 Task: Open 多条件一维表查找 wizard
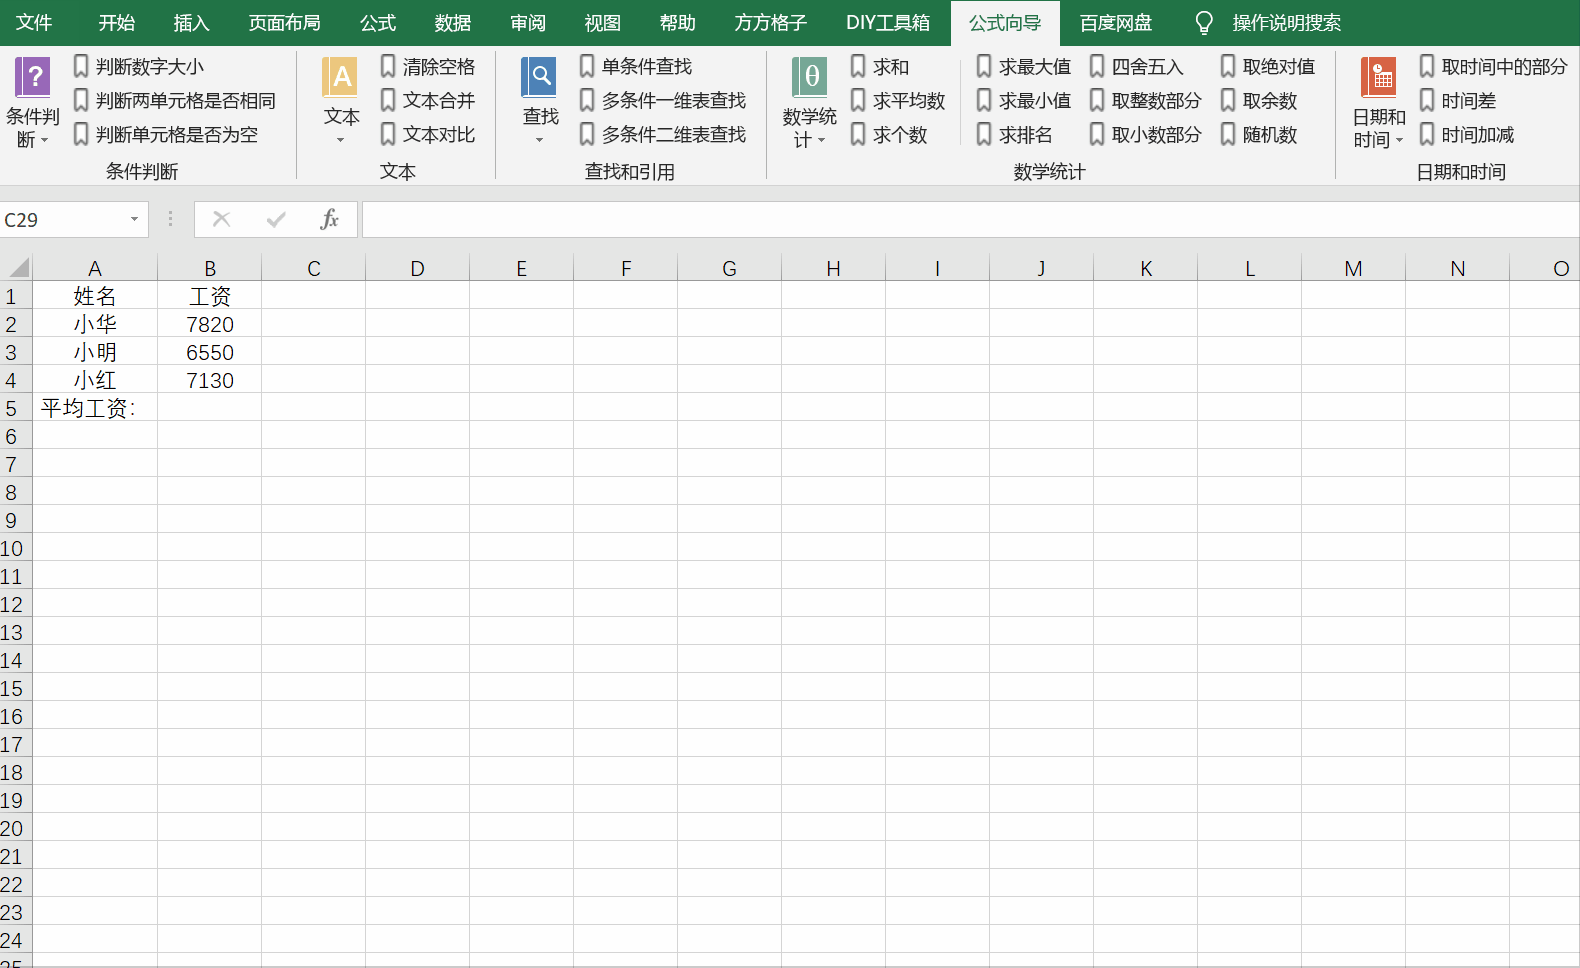[x=663, y=100]
